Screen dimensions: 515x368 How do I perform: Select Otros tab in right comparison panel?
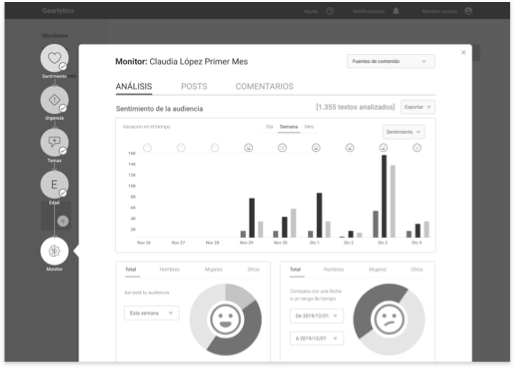(x=417, y=269)
